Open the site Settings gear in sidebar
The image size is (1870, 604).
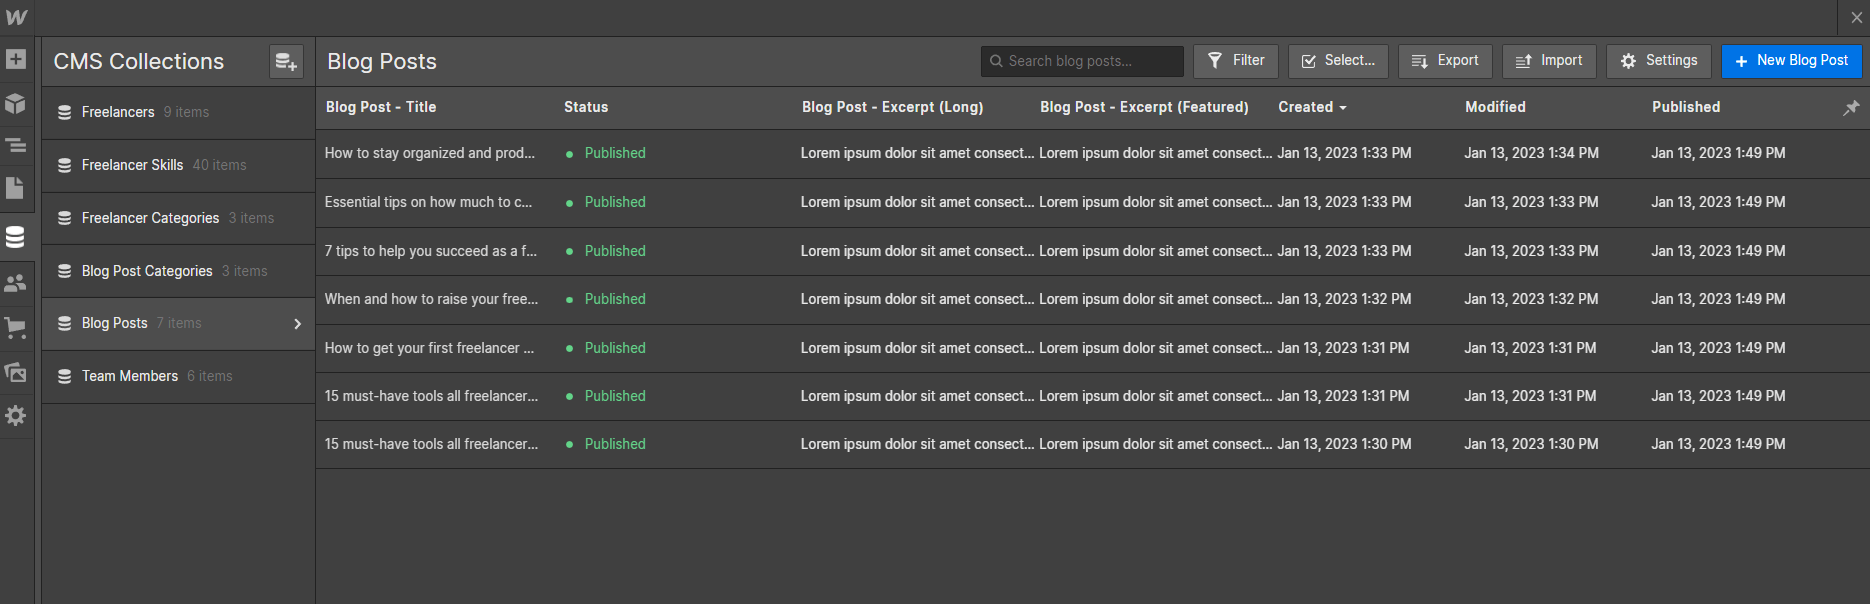click(x=16, y=415)
